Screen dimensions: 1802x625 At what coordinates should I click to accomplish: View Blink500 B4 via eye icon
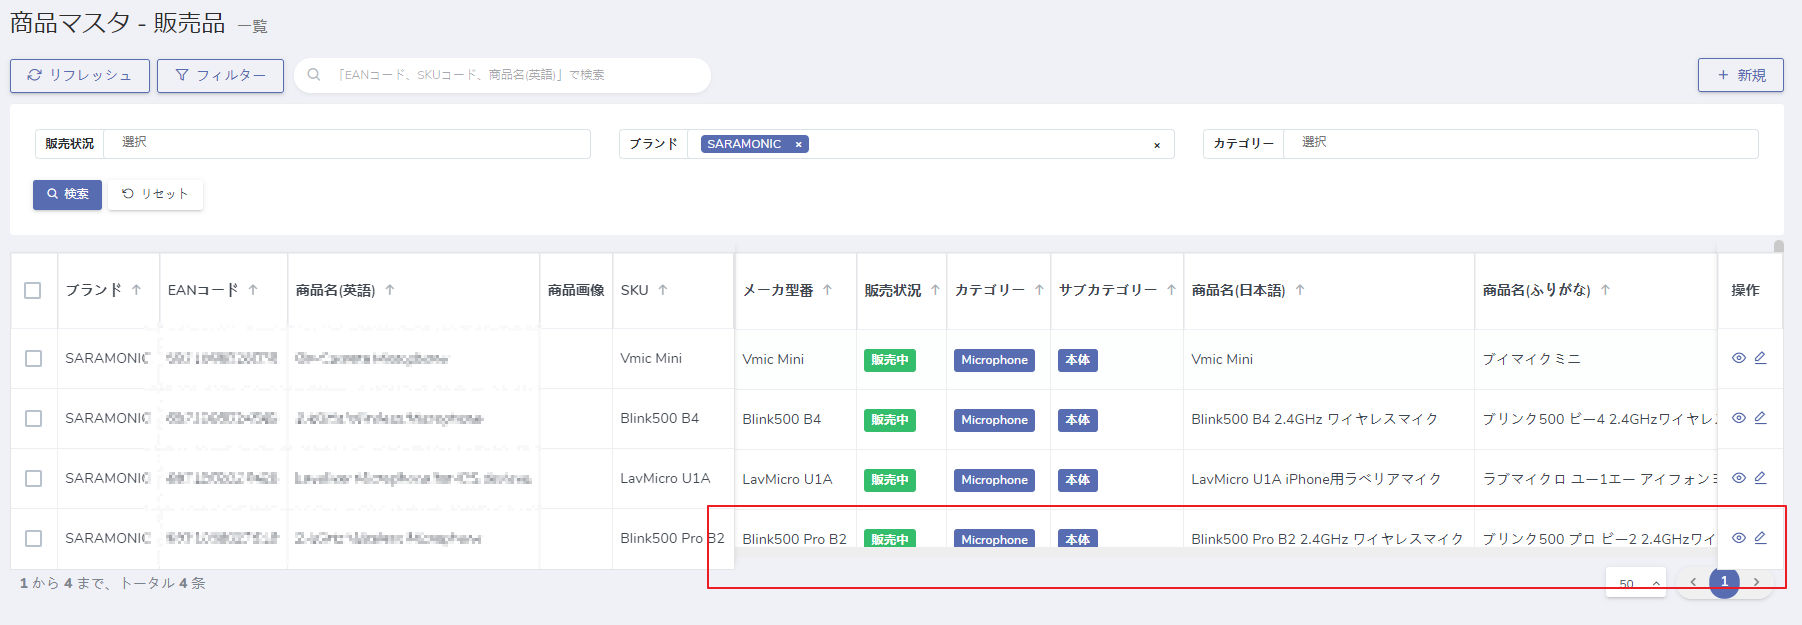(1739, 418)
